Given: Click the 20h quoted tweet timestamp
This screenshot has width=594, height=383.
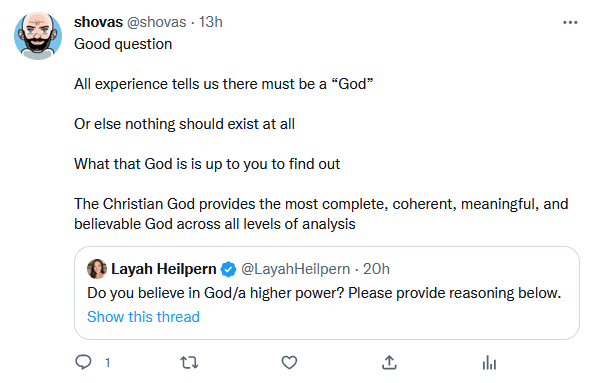Looking at the screenshot, I should point(376,269).
